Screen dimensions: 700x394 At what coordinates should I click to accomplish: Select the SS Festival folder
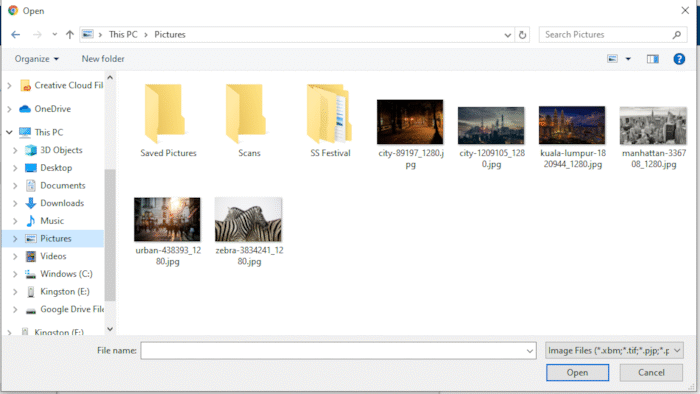click(x=330, y=120)
